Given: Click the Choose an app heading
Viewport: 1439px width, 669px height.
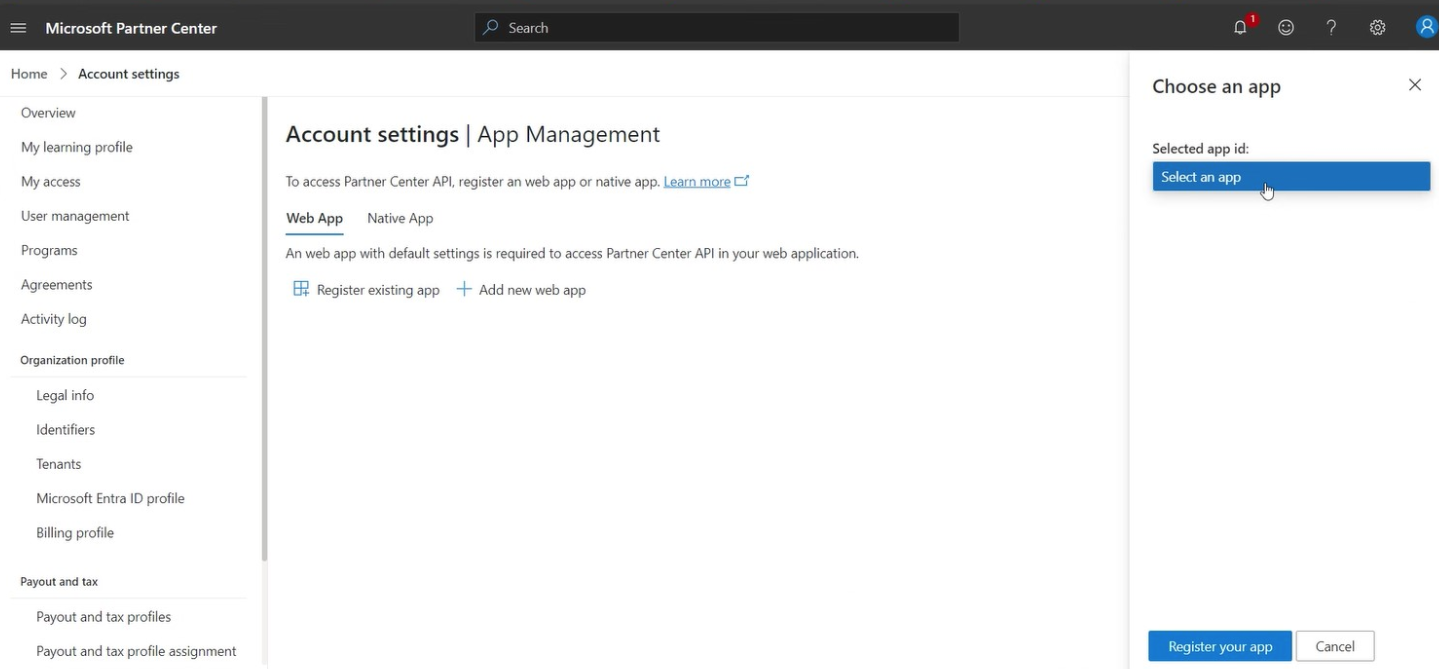Looking at the screenshot, I should [x=1216, y=86].
